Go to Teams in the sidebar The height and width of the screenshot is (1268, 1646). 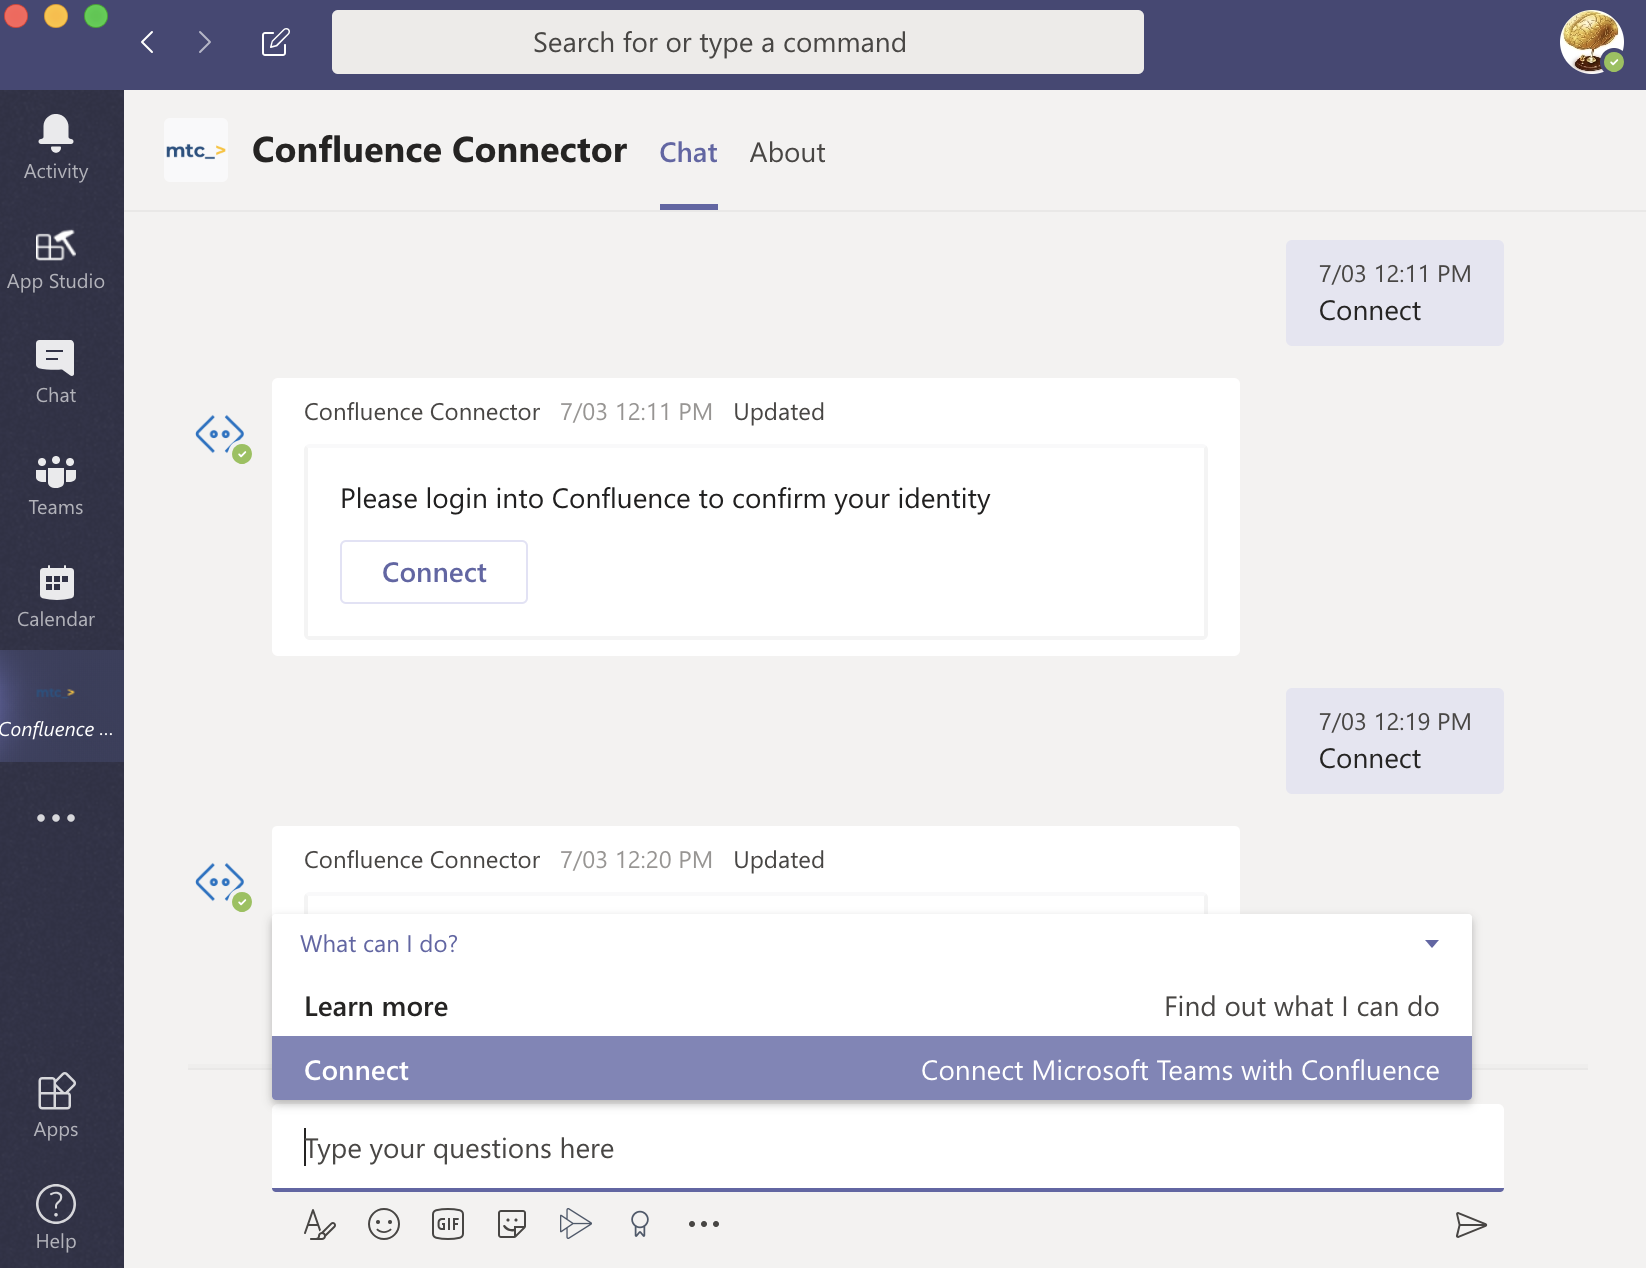[x=56, y=485]
